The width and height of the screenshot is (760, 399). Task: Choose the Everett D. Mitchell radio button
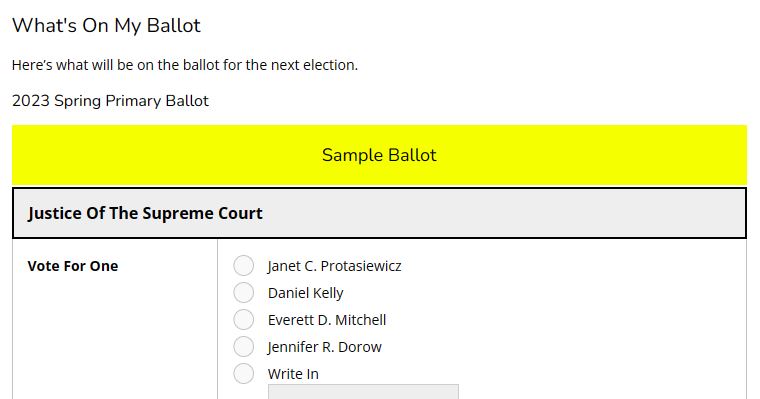pyautogui.click(x=243, y=320)
